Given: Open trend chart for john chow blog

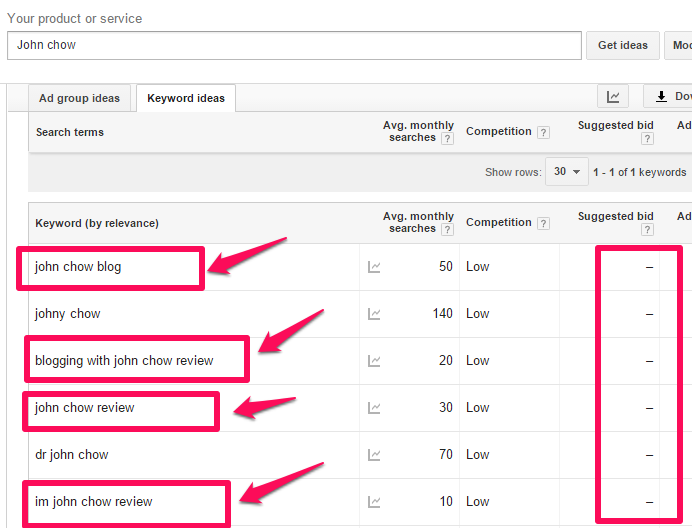Looking at the screenshot, I should click(x=374, y=267).
